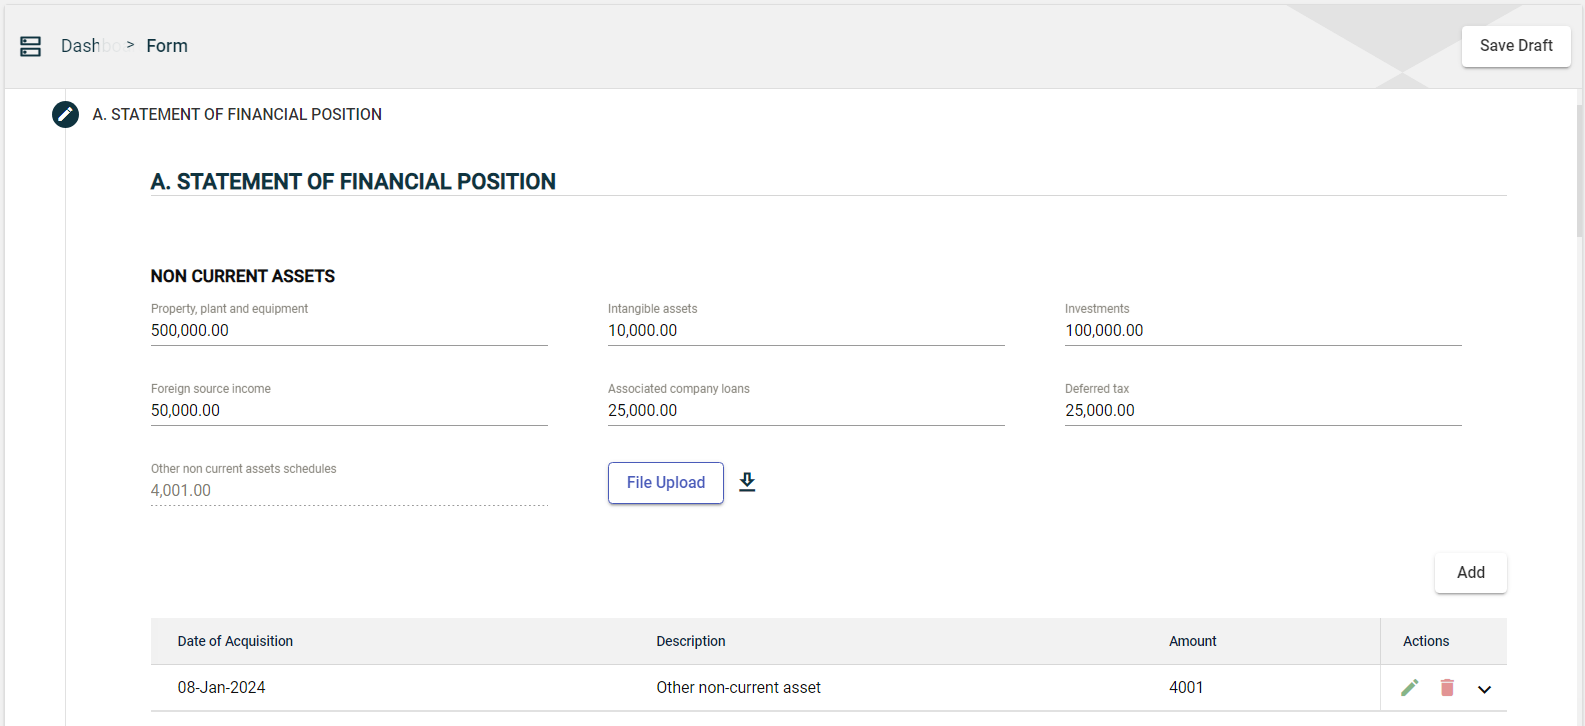Focus the Deferred tax input field
The width and height of the screenshot is (1585, 726).
coord(1262,410)
